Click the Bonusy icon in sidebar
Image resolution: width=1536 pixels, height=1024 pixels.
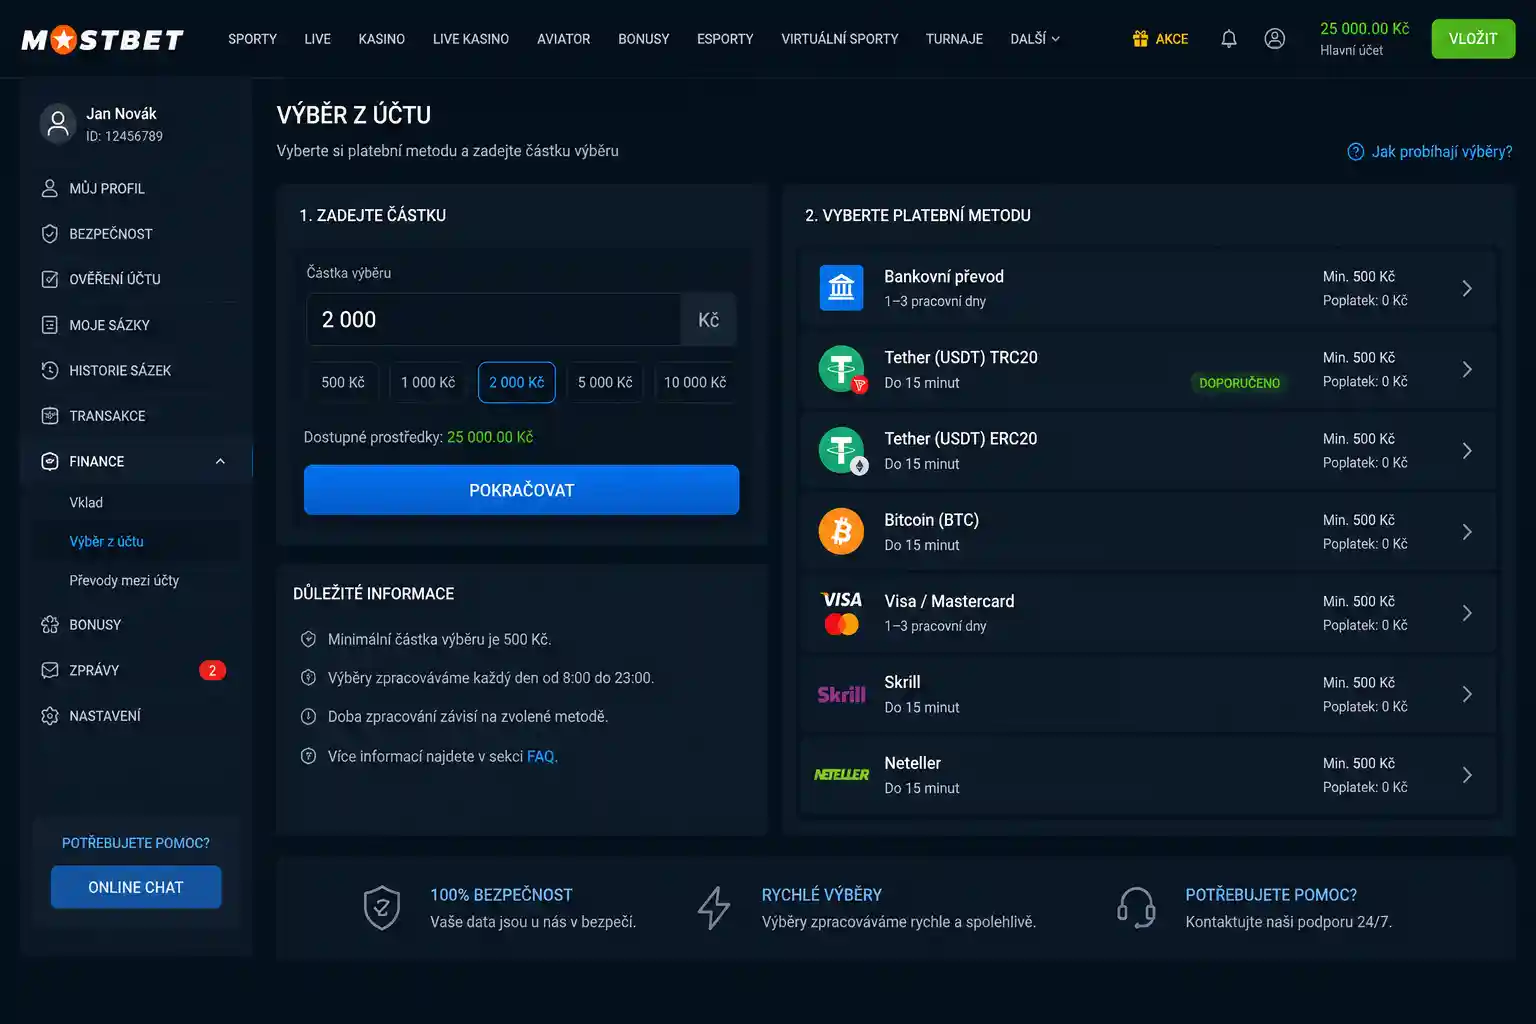[x=50, y=625]
